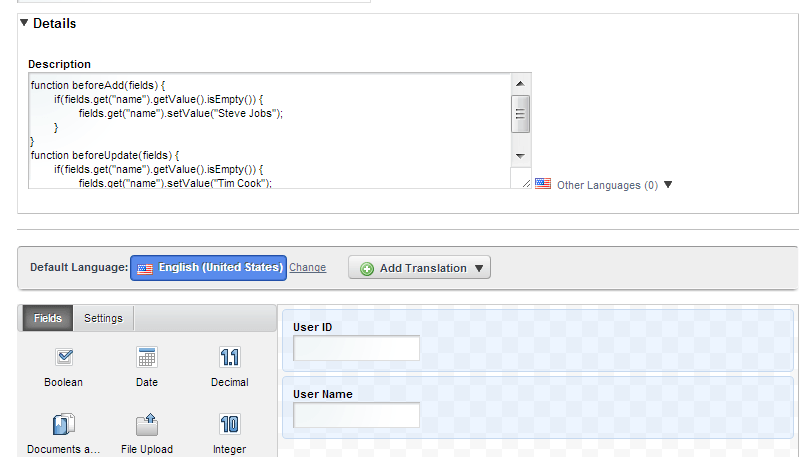The height and width of the screenshot is (457, 810).
Task: Select the Date field icon
Action: pyautogui.click(x=147, y=357)
